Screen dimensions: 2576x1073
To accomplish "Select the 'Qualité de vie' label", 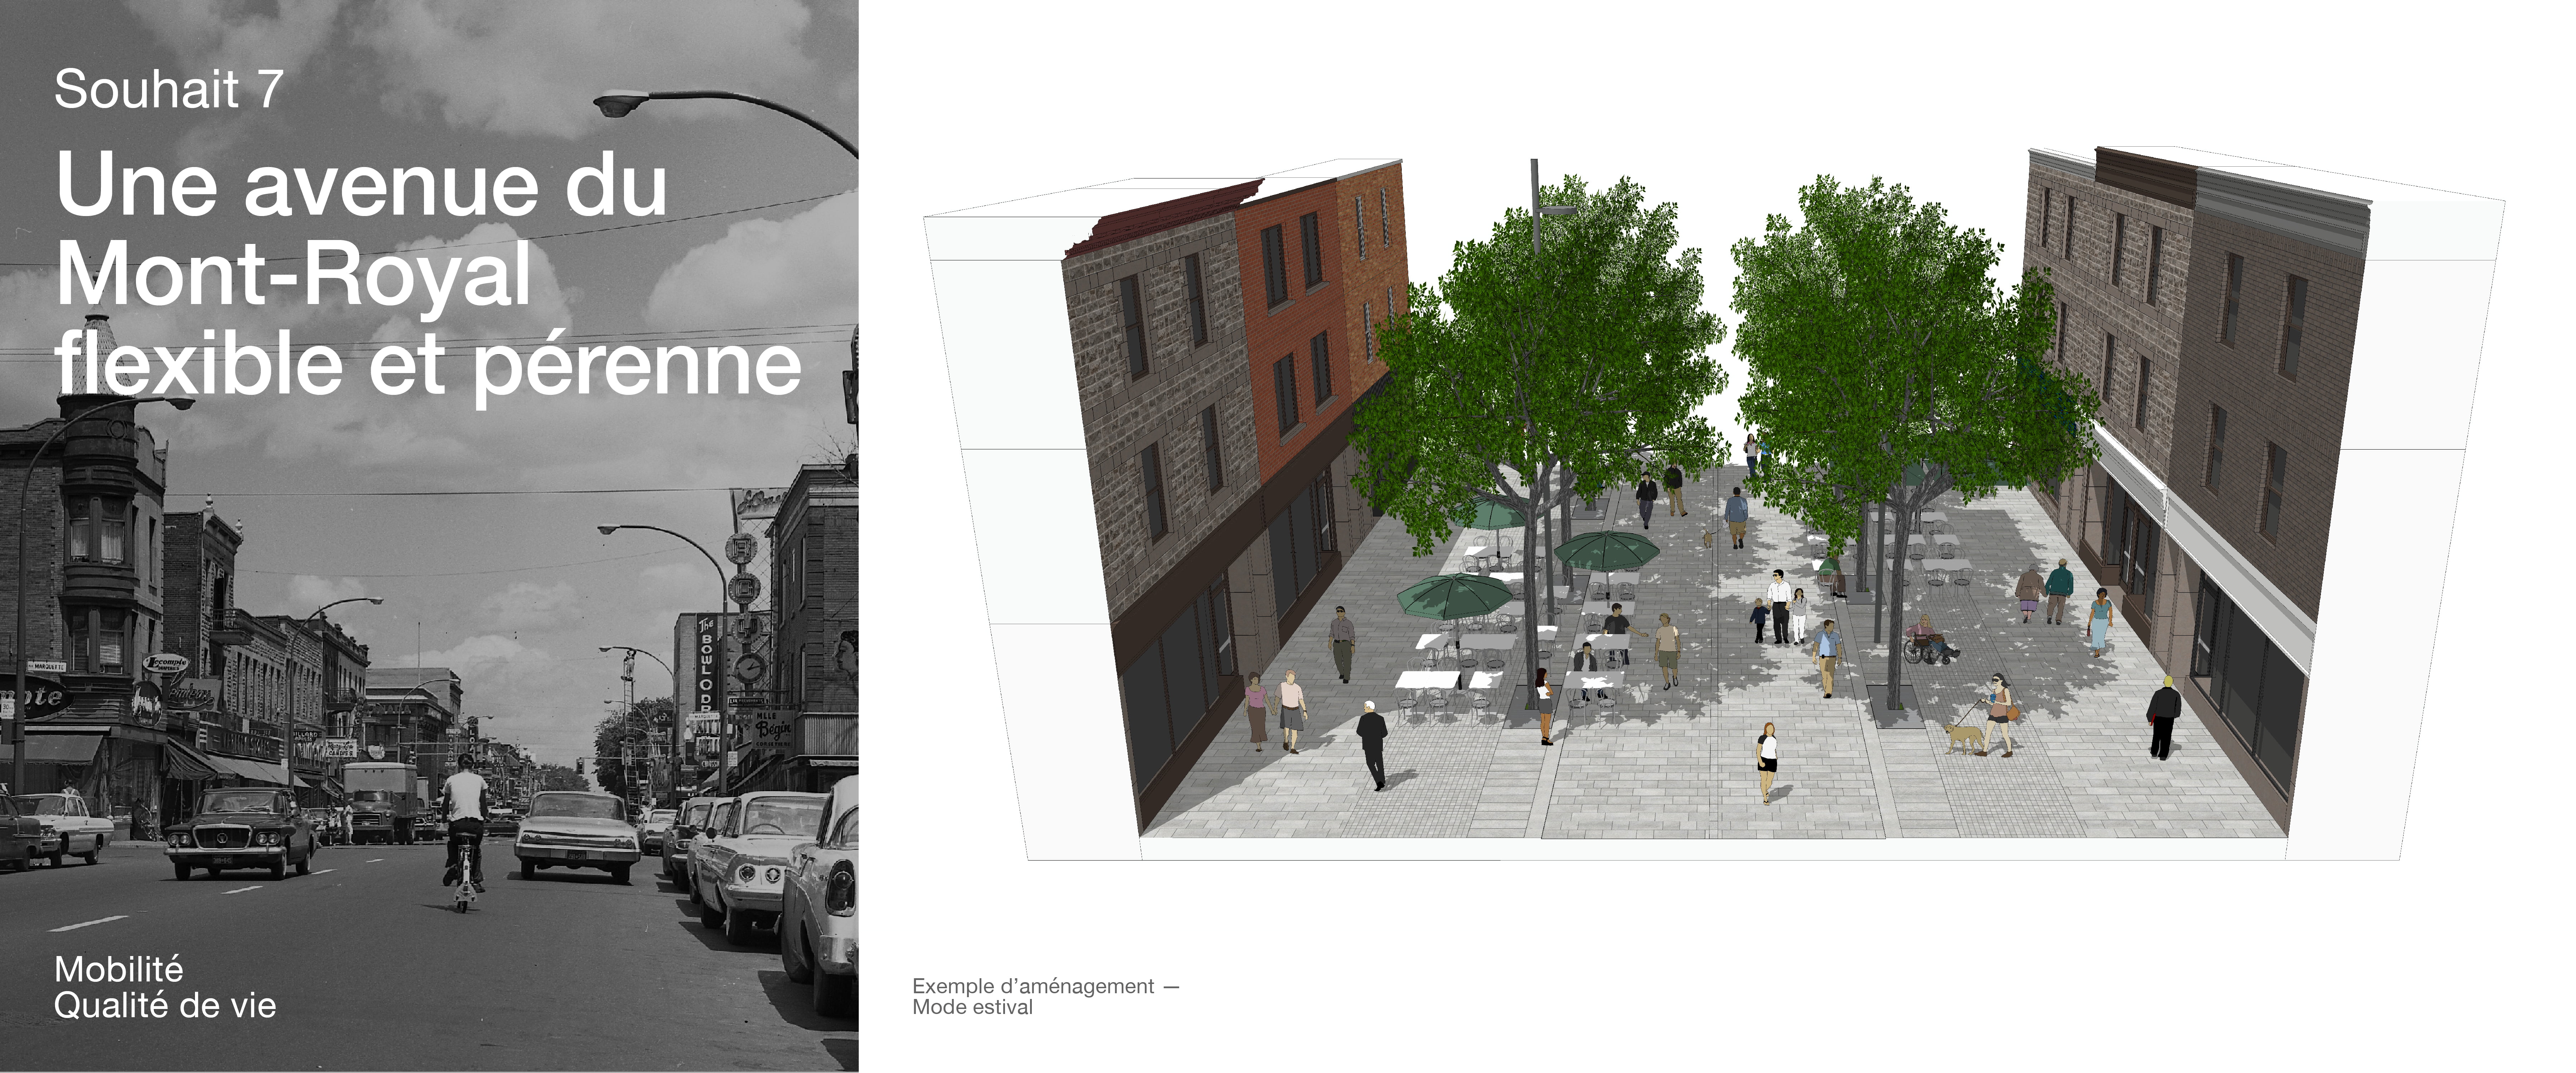I will click(x=165, y=1006).
